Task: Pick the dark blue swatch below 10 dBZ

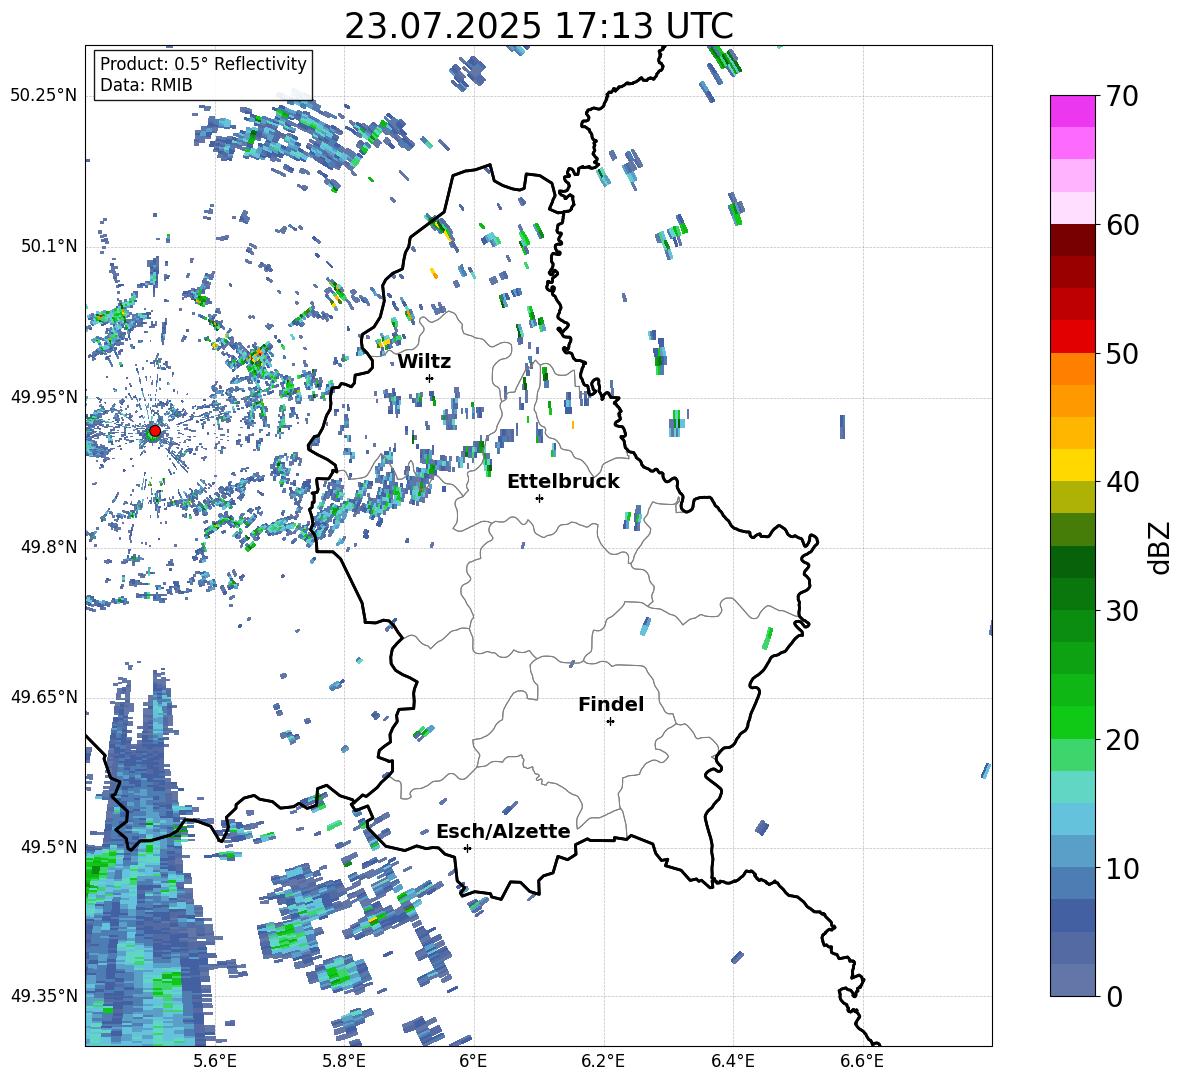Action: point(1072,916)
